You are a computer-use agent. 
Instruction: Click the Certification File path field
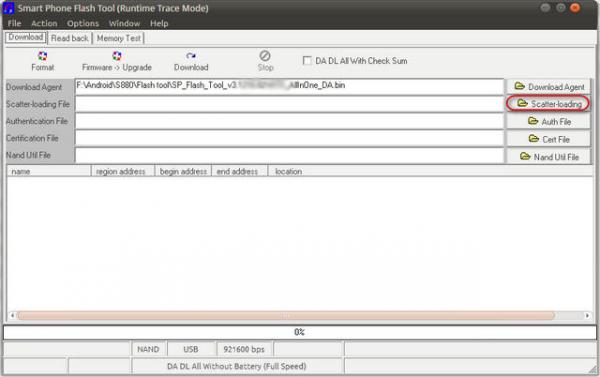click(x=289, y=139)
